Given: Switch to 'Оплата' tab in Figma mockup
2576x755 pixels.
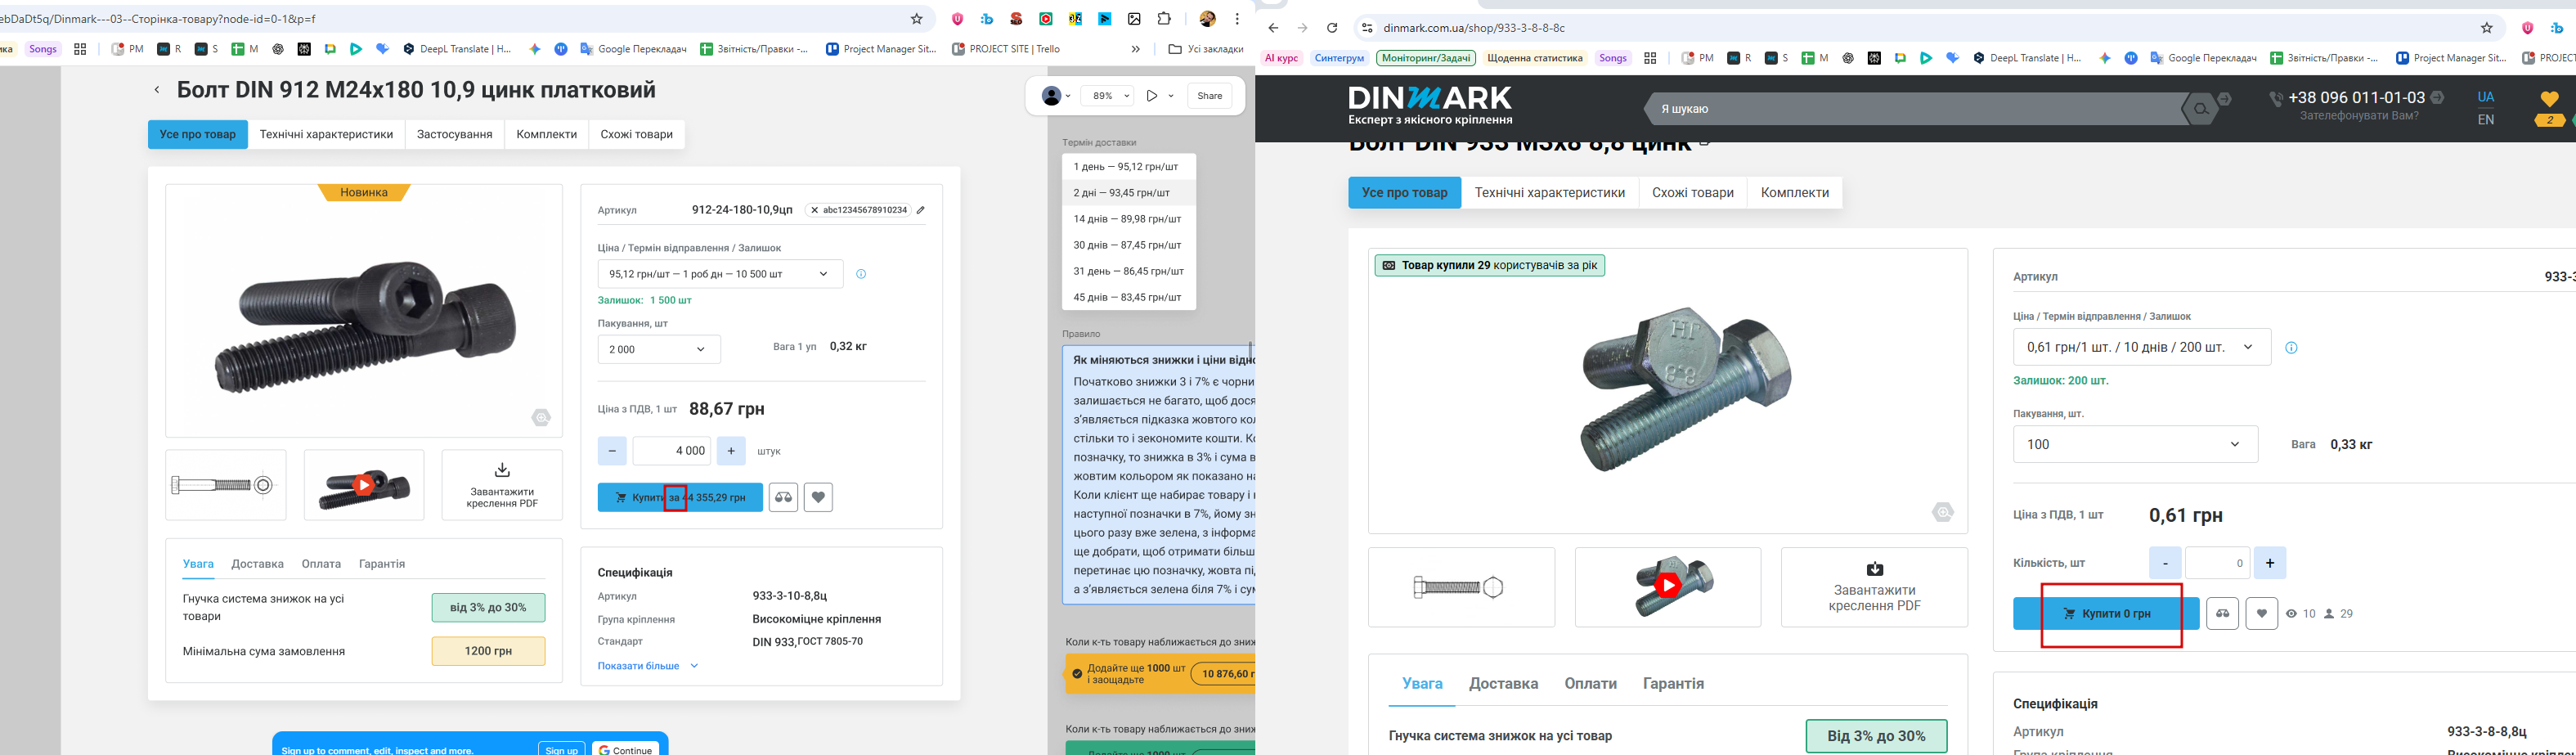Looking at the screenshot, I should pyautogui.click(x=321, y=564).
